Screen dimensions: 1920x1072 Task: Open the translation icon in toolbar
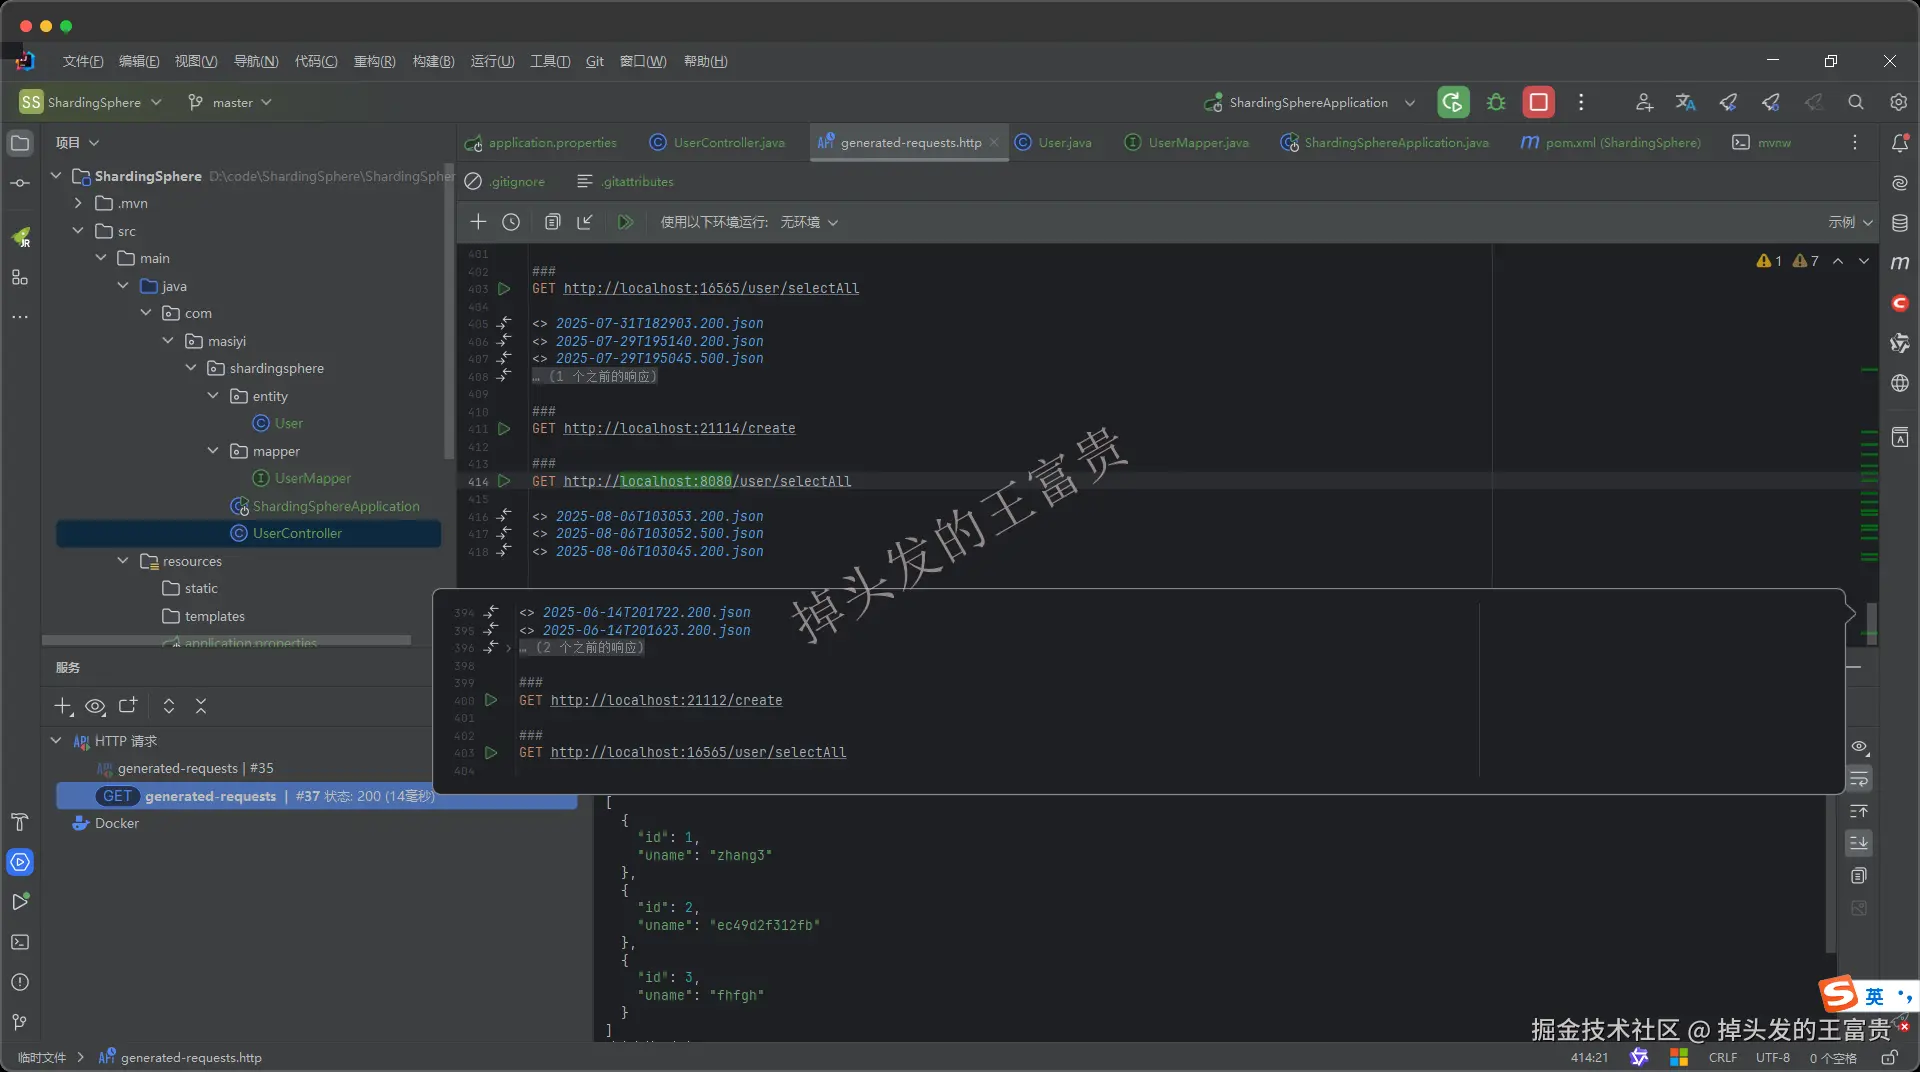tap(1685, 102)
